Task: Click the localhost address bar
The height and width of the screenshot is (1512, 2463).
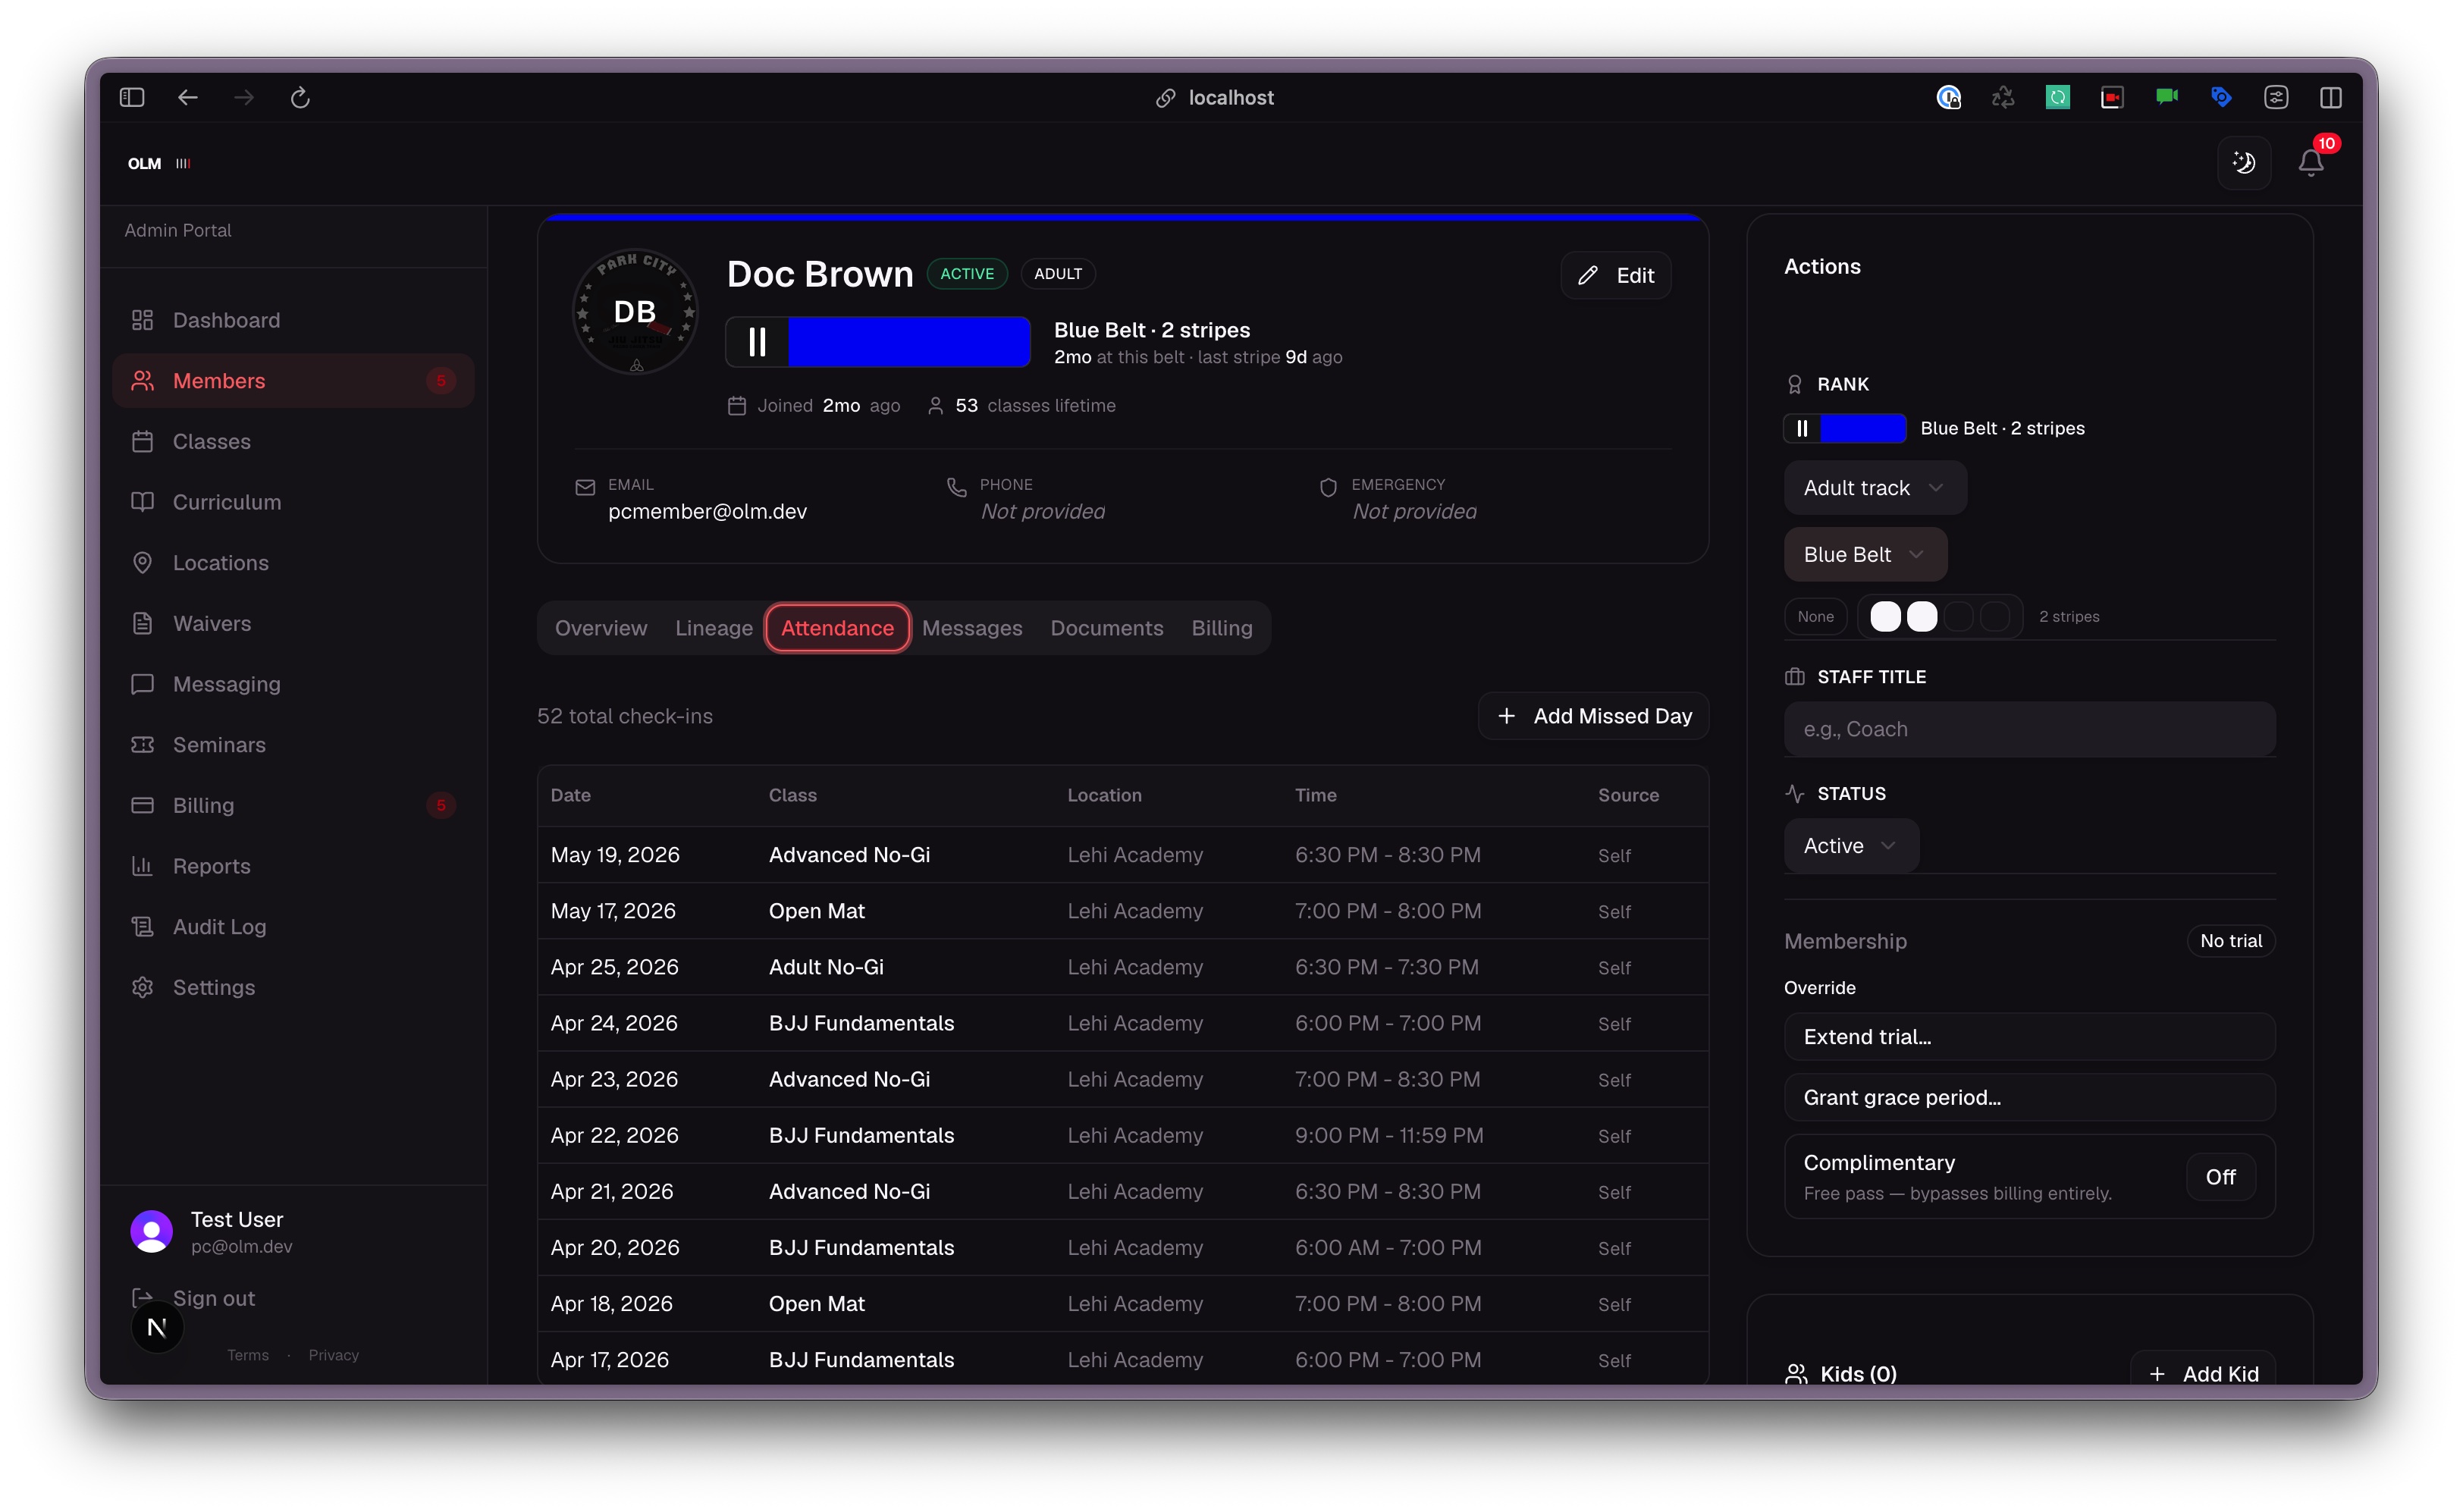Action: pyautogui.click(x=1215, y=97)
